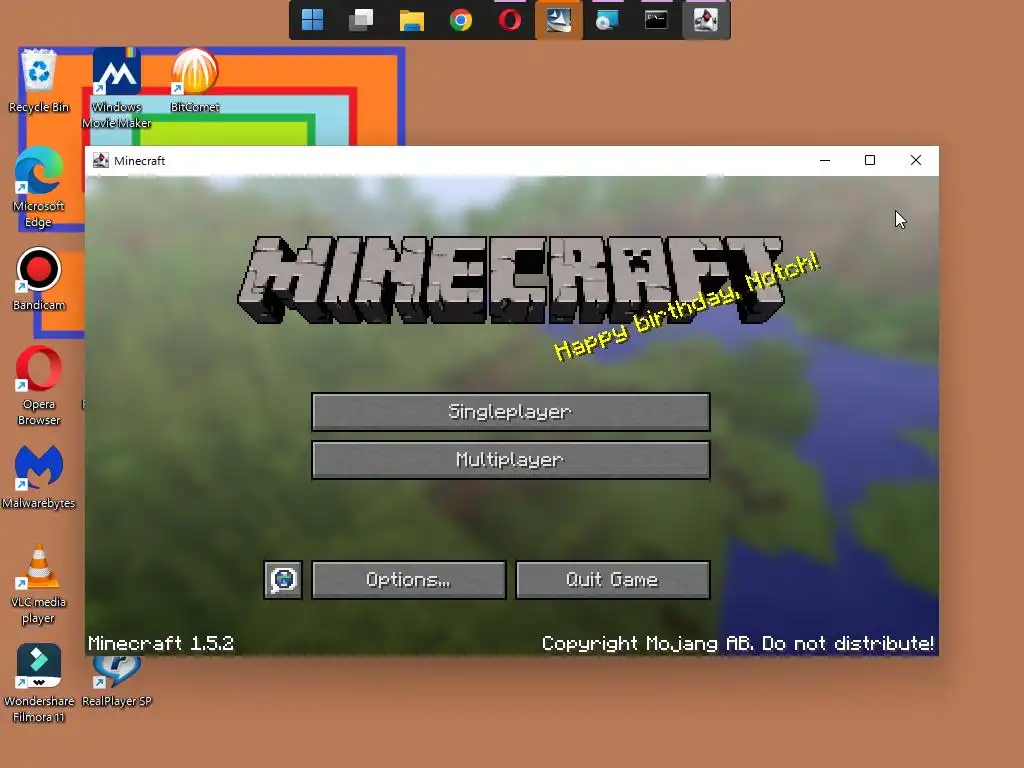Screen dimensions: 1024x768
Task: Select the Microsoft Edge desktop shortcut
Action: tap(39, 188)
